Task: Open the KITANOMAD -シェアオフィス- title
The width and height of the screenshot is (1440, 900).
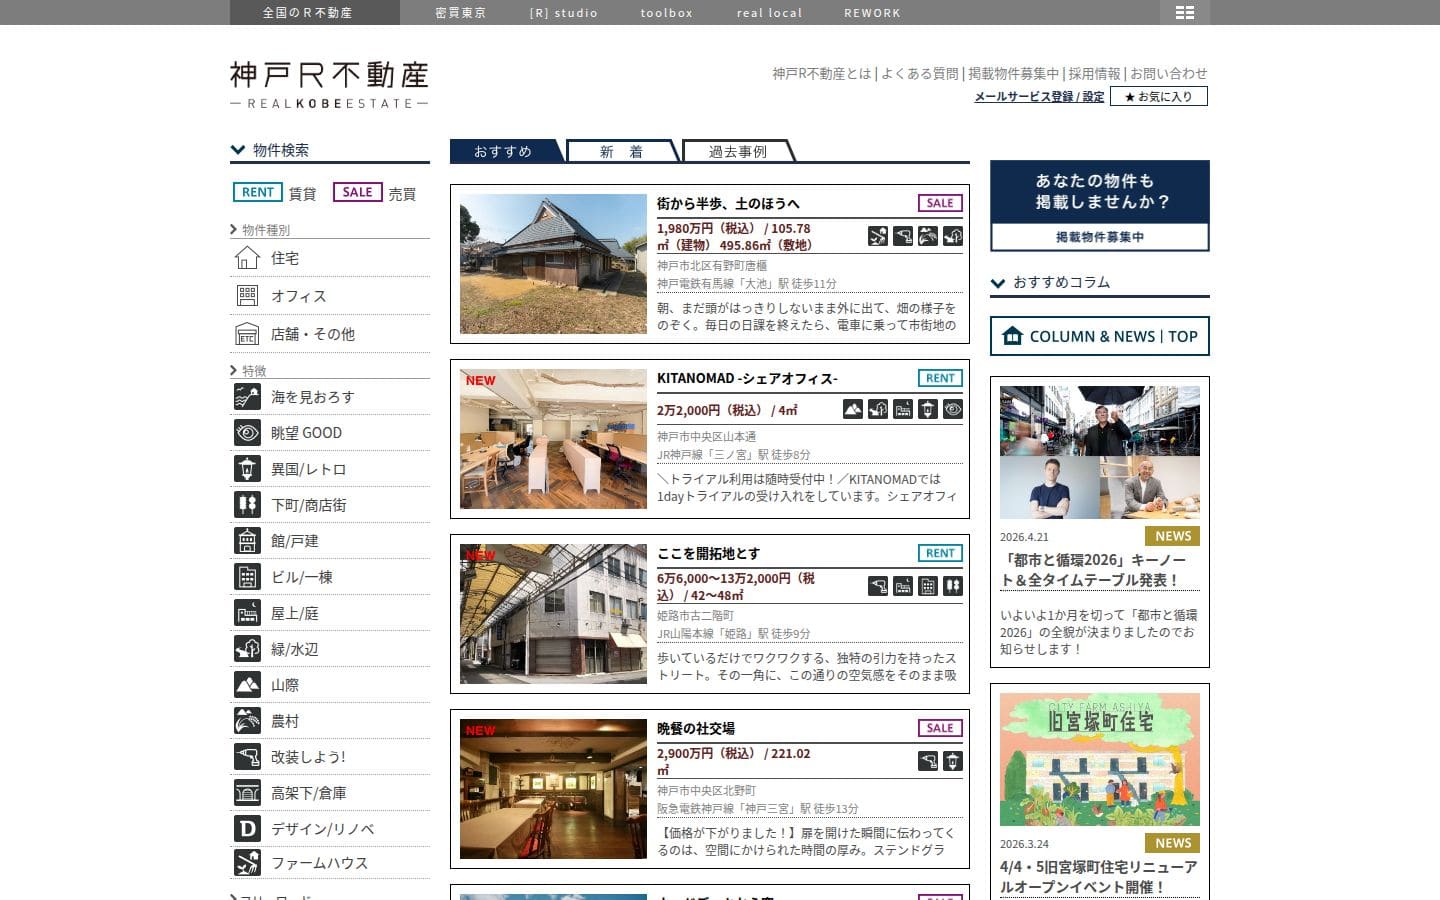Action: (747, 378)
